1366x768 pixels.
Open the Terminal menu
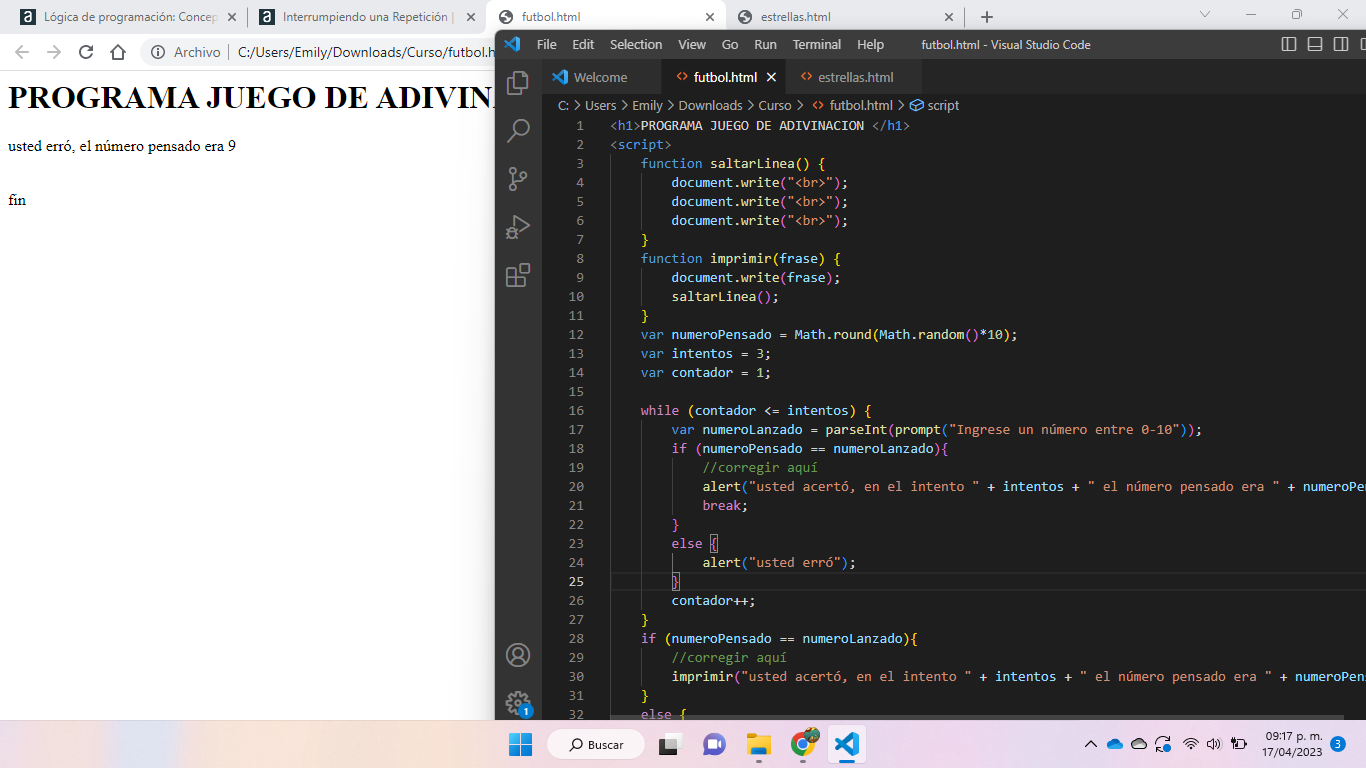pos(817,44)
